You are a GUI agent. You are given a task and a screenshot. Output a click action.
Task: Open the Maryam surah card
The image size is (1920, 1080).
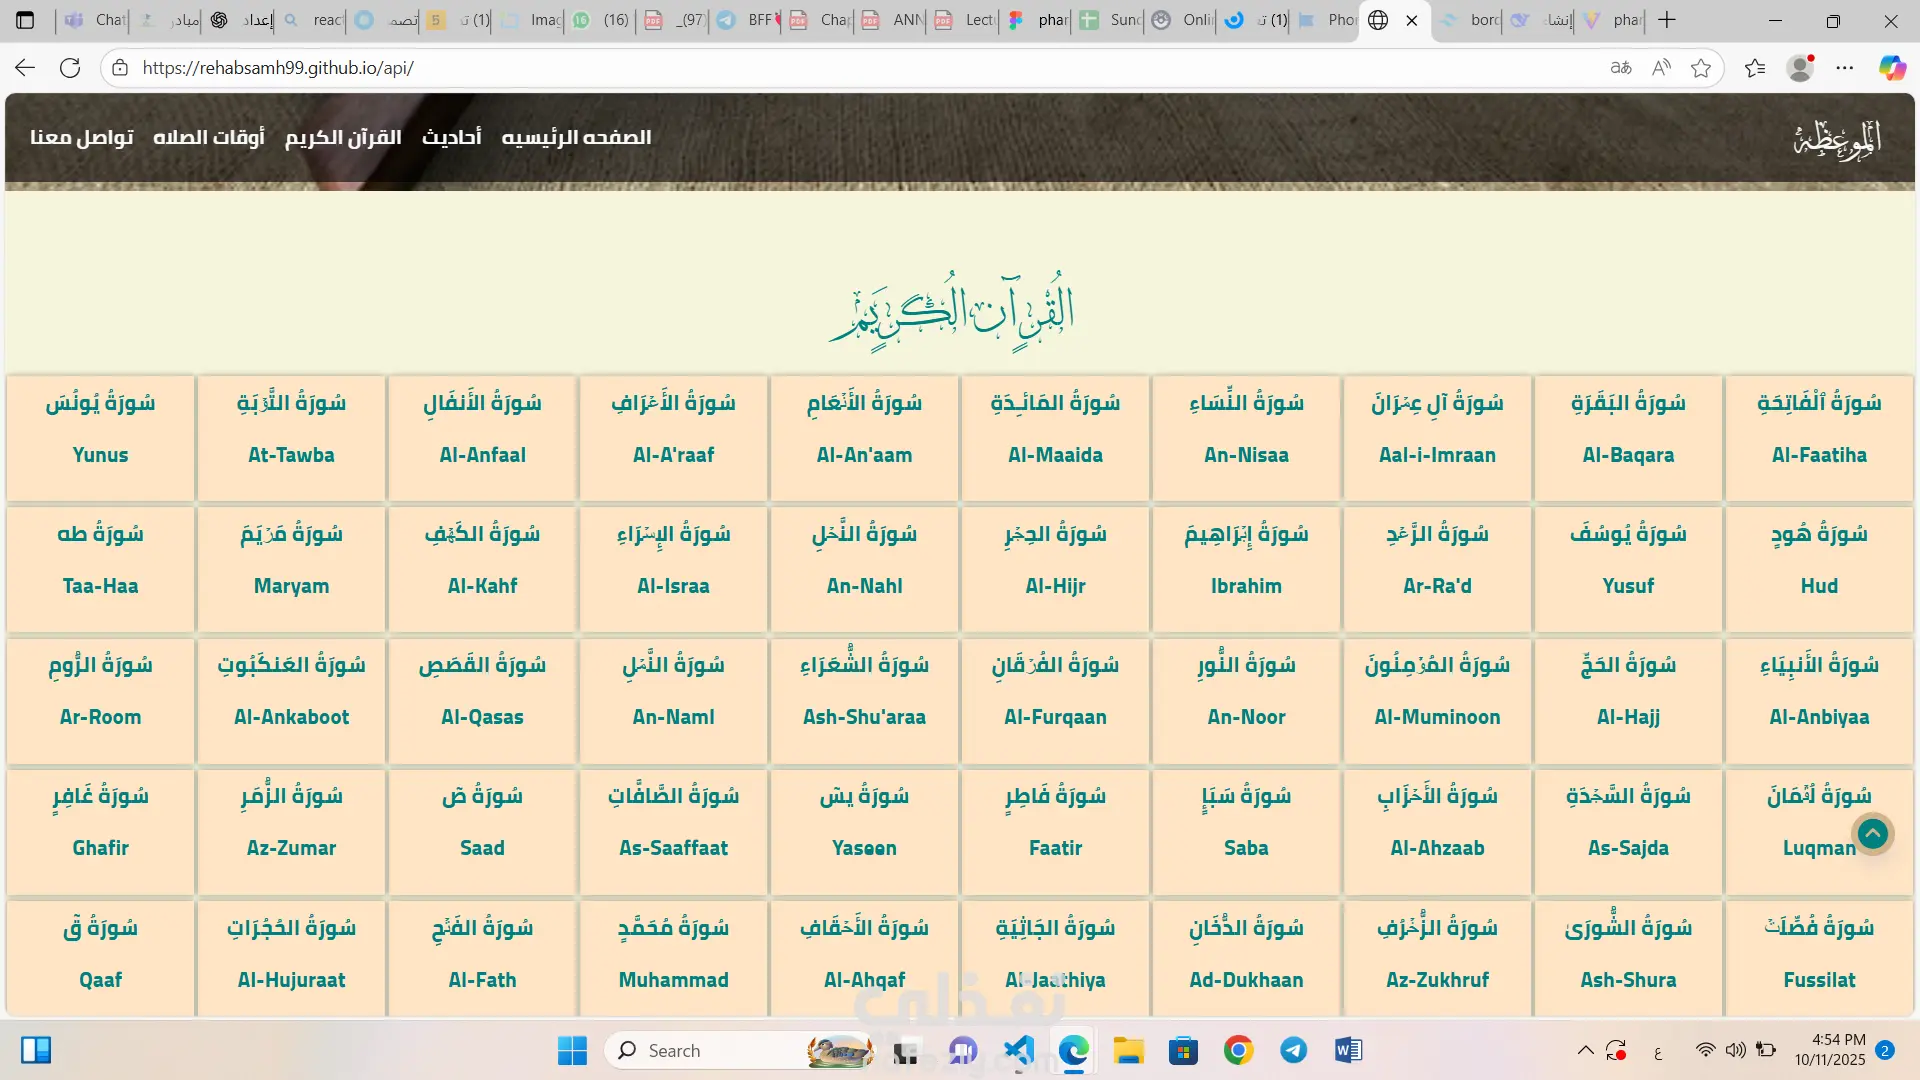291,569
